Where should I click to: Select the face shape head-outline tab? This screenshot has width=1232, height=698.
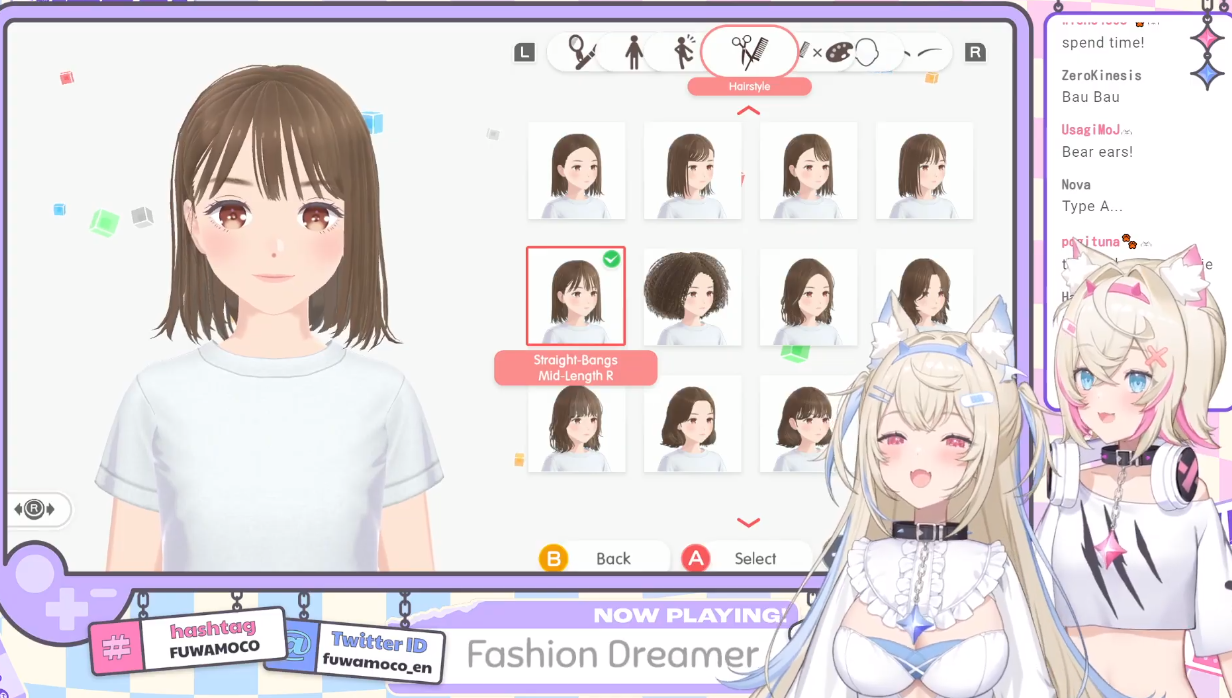[866, 51]
